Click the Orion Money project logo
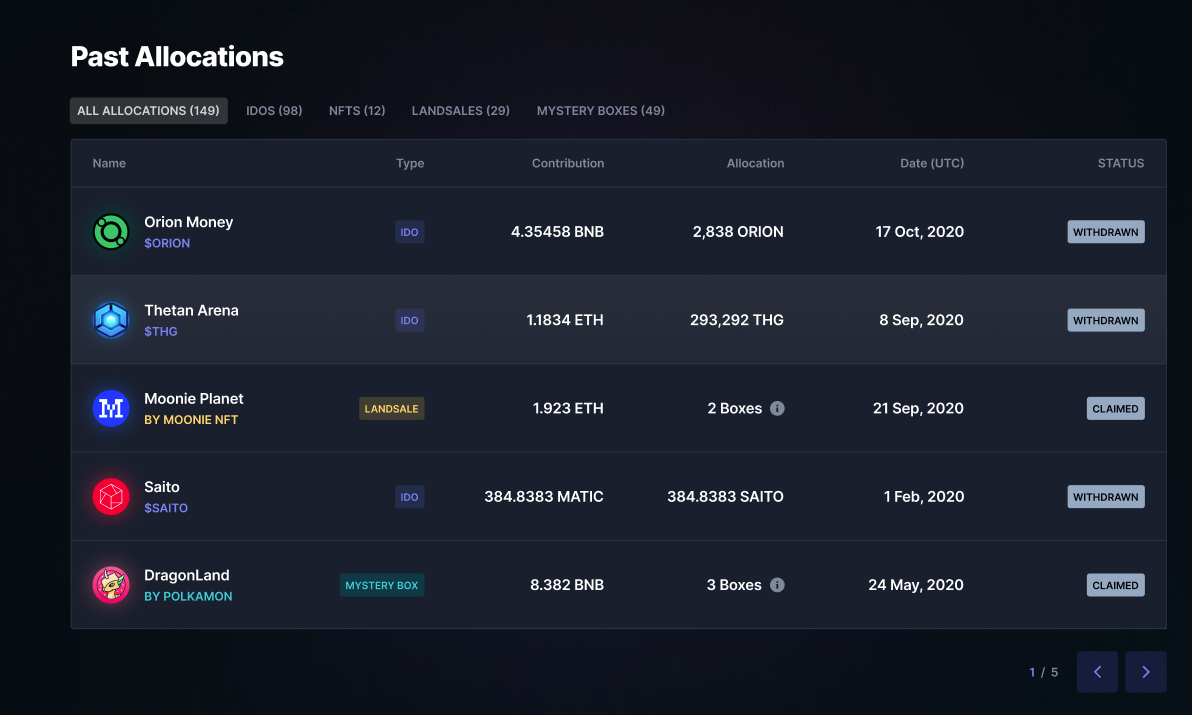 pyautogui.click(x=111, y=232)
